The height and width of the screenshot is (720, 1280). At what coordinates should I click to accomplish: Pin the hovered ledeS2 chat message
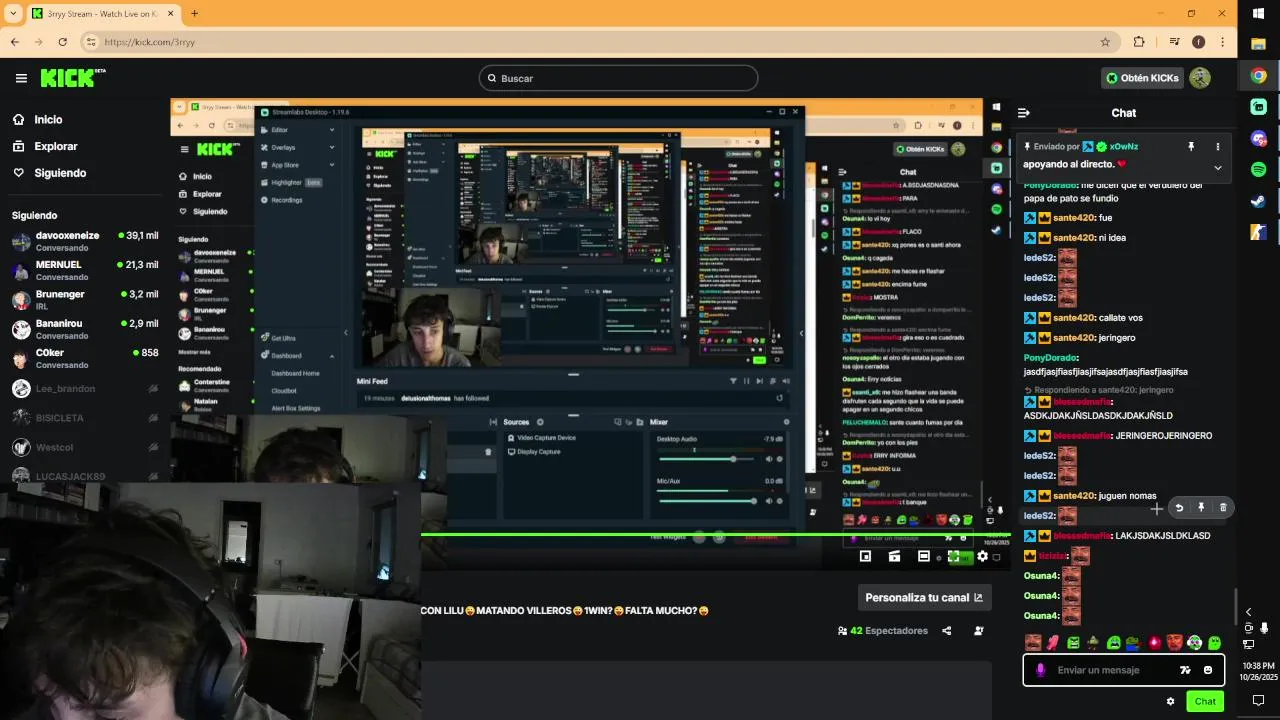click(1201, 508)
